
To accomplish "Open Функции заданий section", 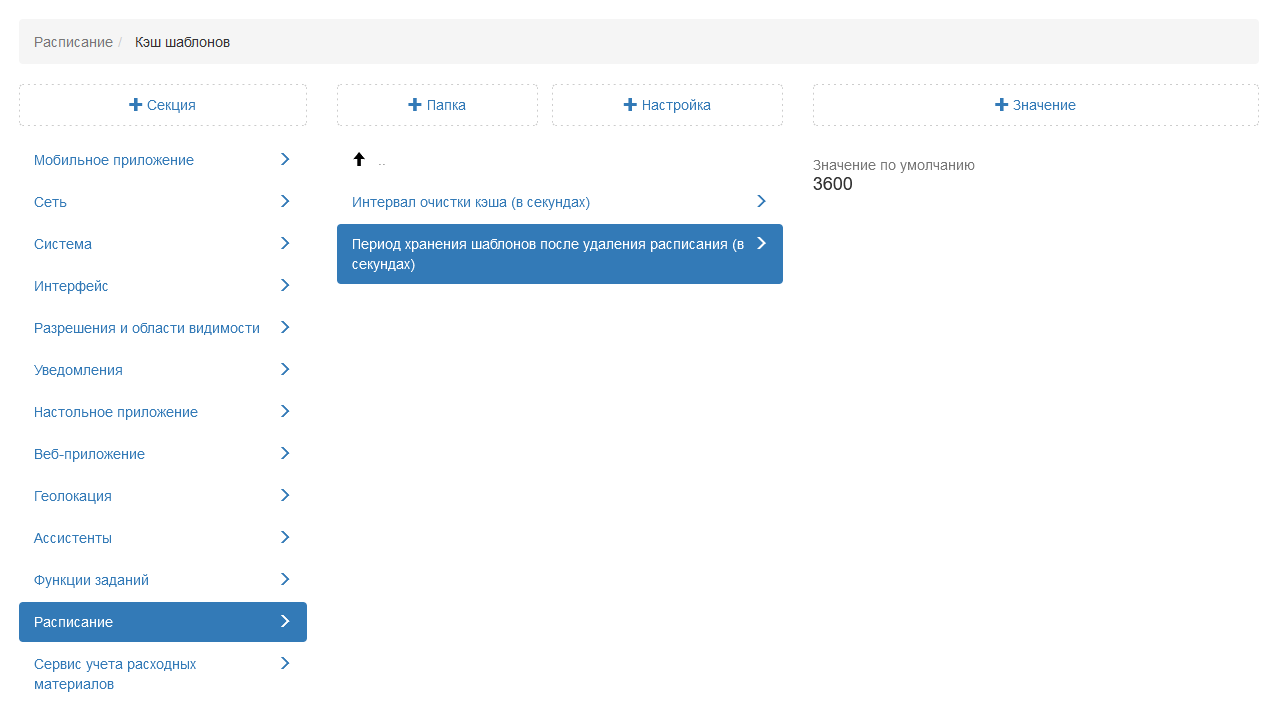I will [x=91, y=580].
